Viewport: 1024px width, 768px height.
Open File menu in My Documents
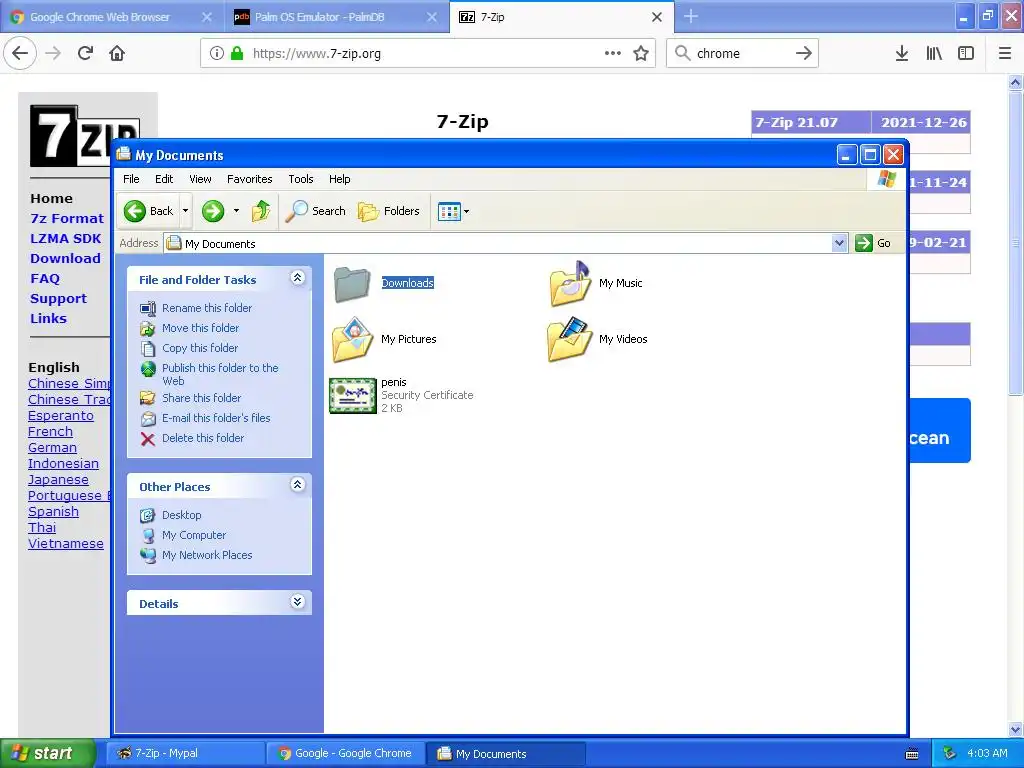click(131, 179)
